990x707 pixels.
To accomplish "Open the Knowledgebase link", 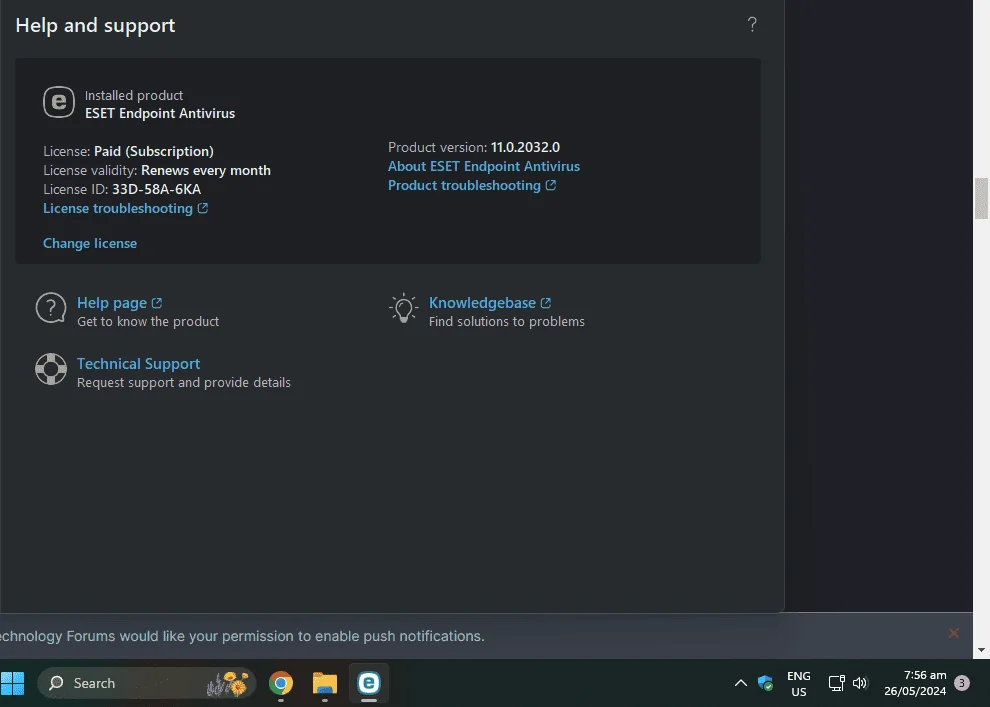I will point(482,303).
